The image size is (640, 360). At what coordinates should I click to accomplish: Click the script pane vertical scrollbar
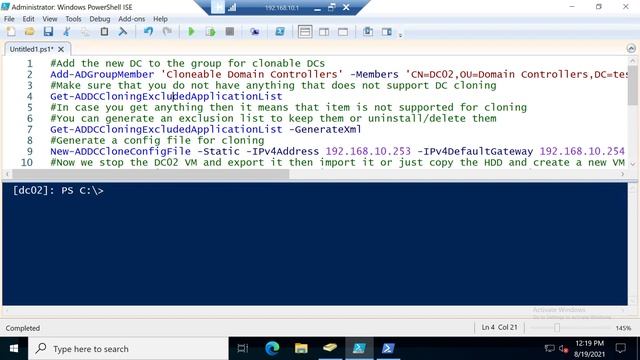632,85
